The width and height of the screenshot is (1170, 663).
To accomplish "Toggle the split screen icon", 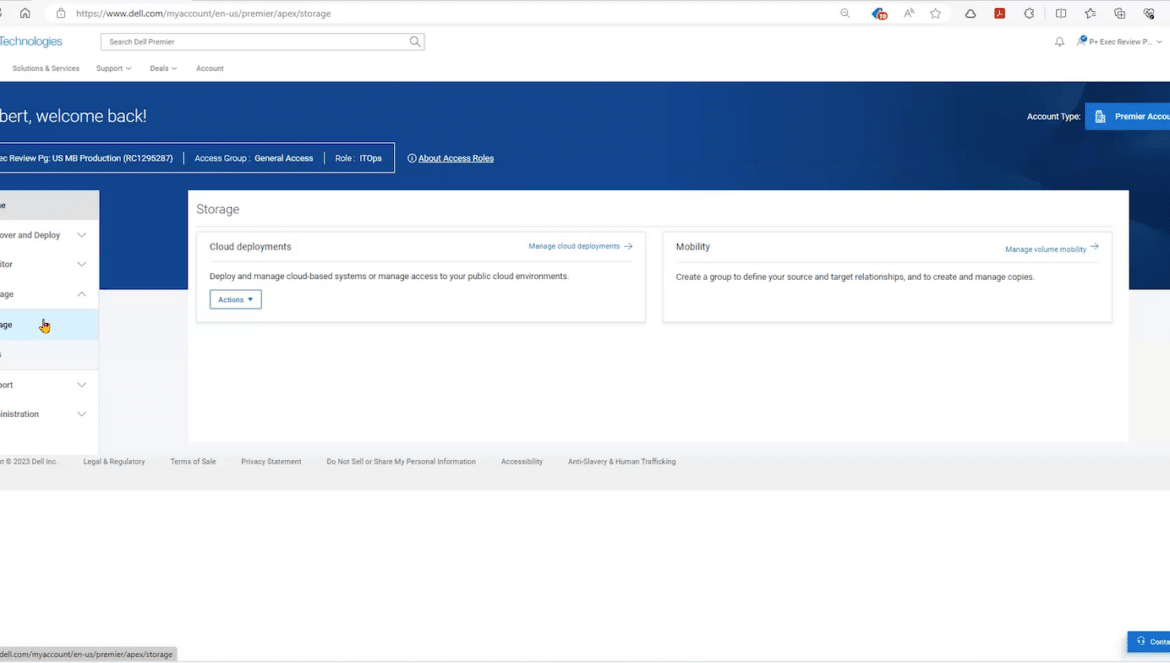I will (x=1061, y=13).
